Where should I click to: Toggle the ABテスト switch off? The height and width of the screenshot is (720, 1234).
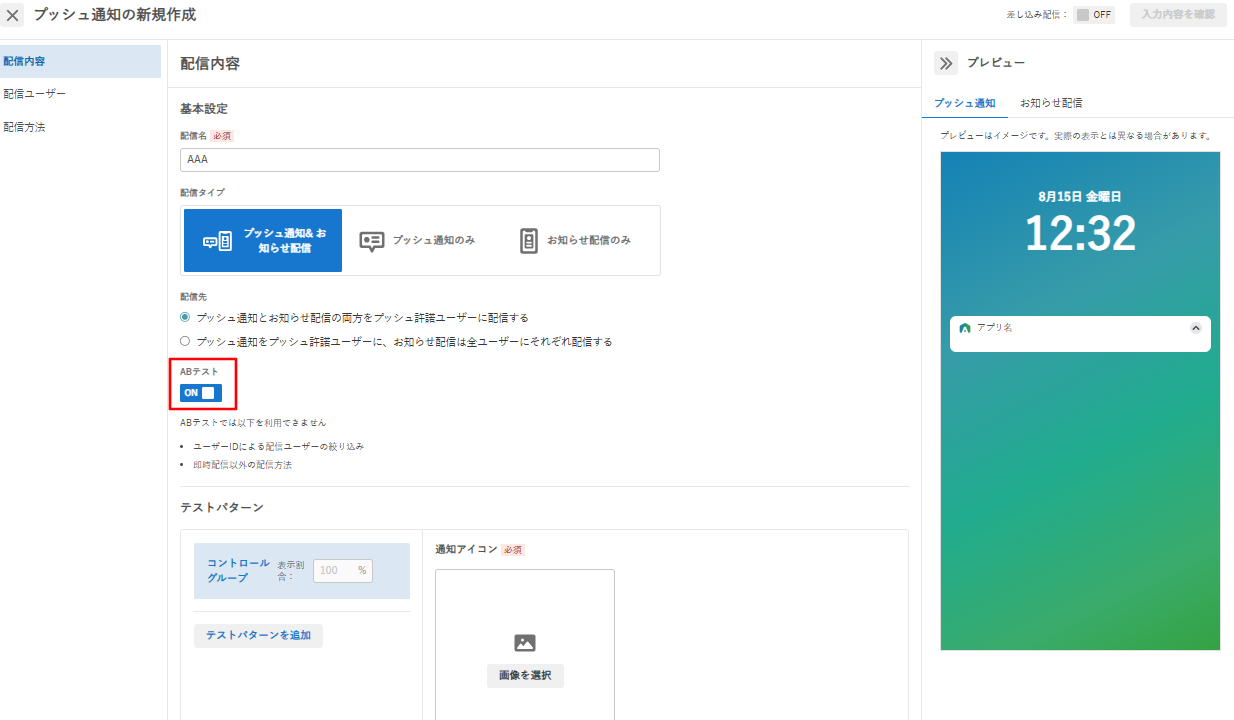point(201,393)
